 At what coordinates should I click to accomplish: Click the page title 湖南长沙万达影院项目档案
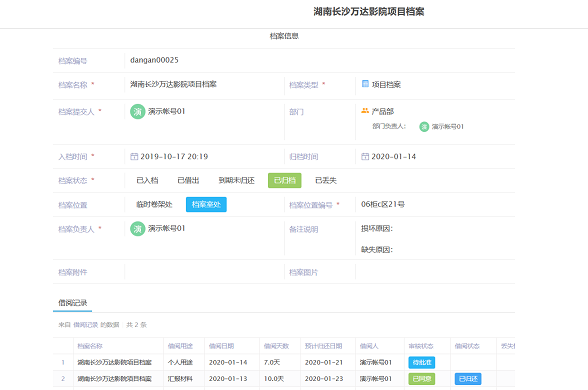click(x=369, y=12)
